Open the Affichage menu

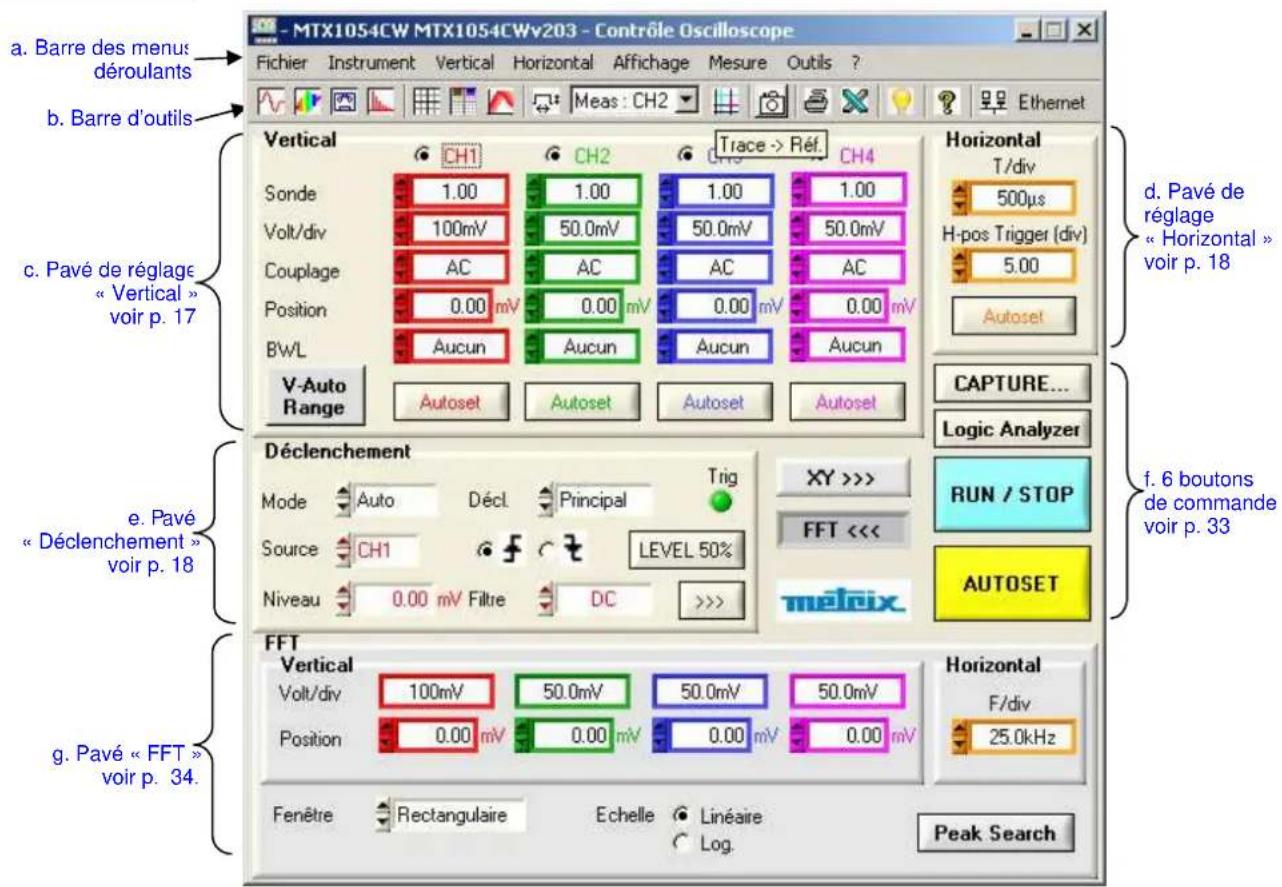pos(651,61)
